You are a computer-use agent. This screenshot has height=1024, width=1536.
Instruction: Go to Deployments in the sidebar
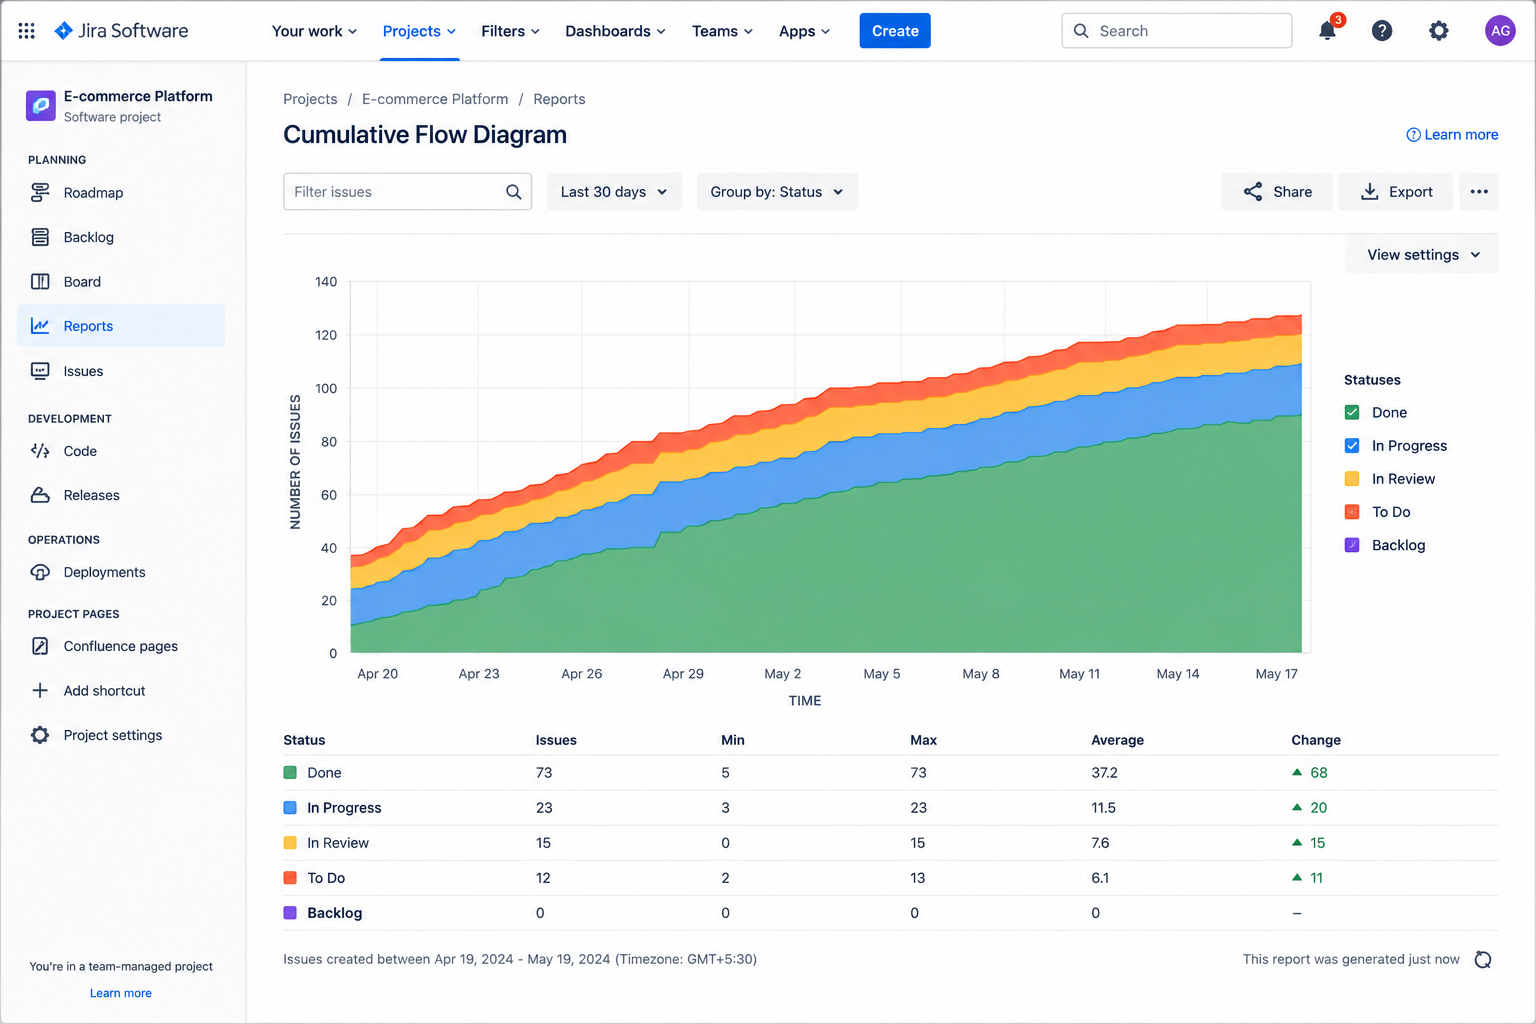tap(121, 572)
